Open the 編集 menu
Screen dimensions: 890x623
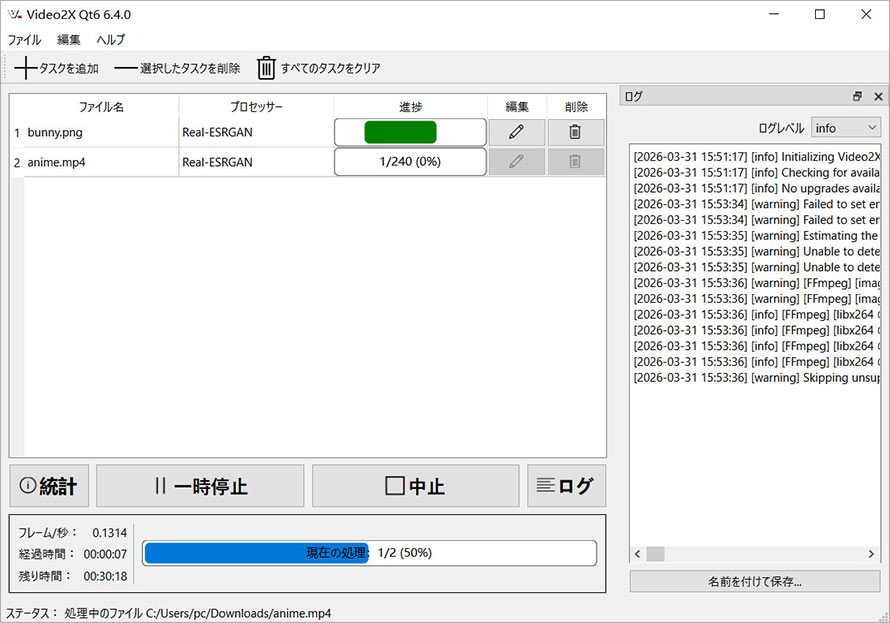(x=67, y=40)
